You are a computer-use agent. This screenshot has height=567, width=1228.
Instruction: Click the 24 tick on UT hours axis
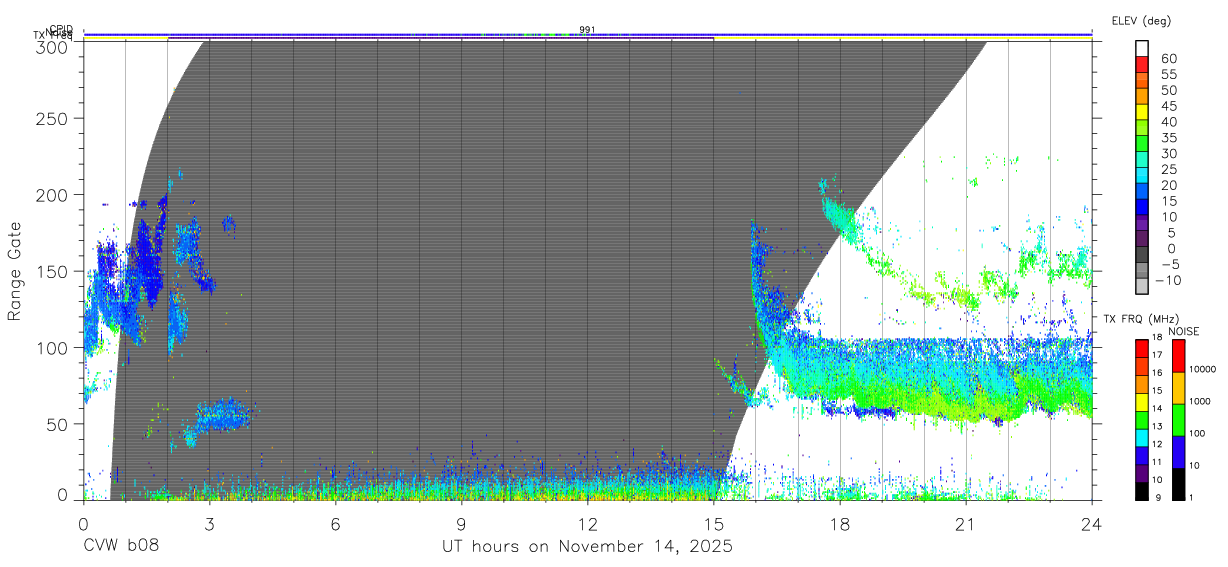coord(1091,523)
